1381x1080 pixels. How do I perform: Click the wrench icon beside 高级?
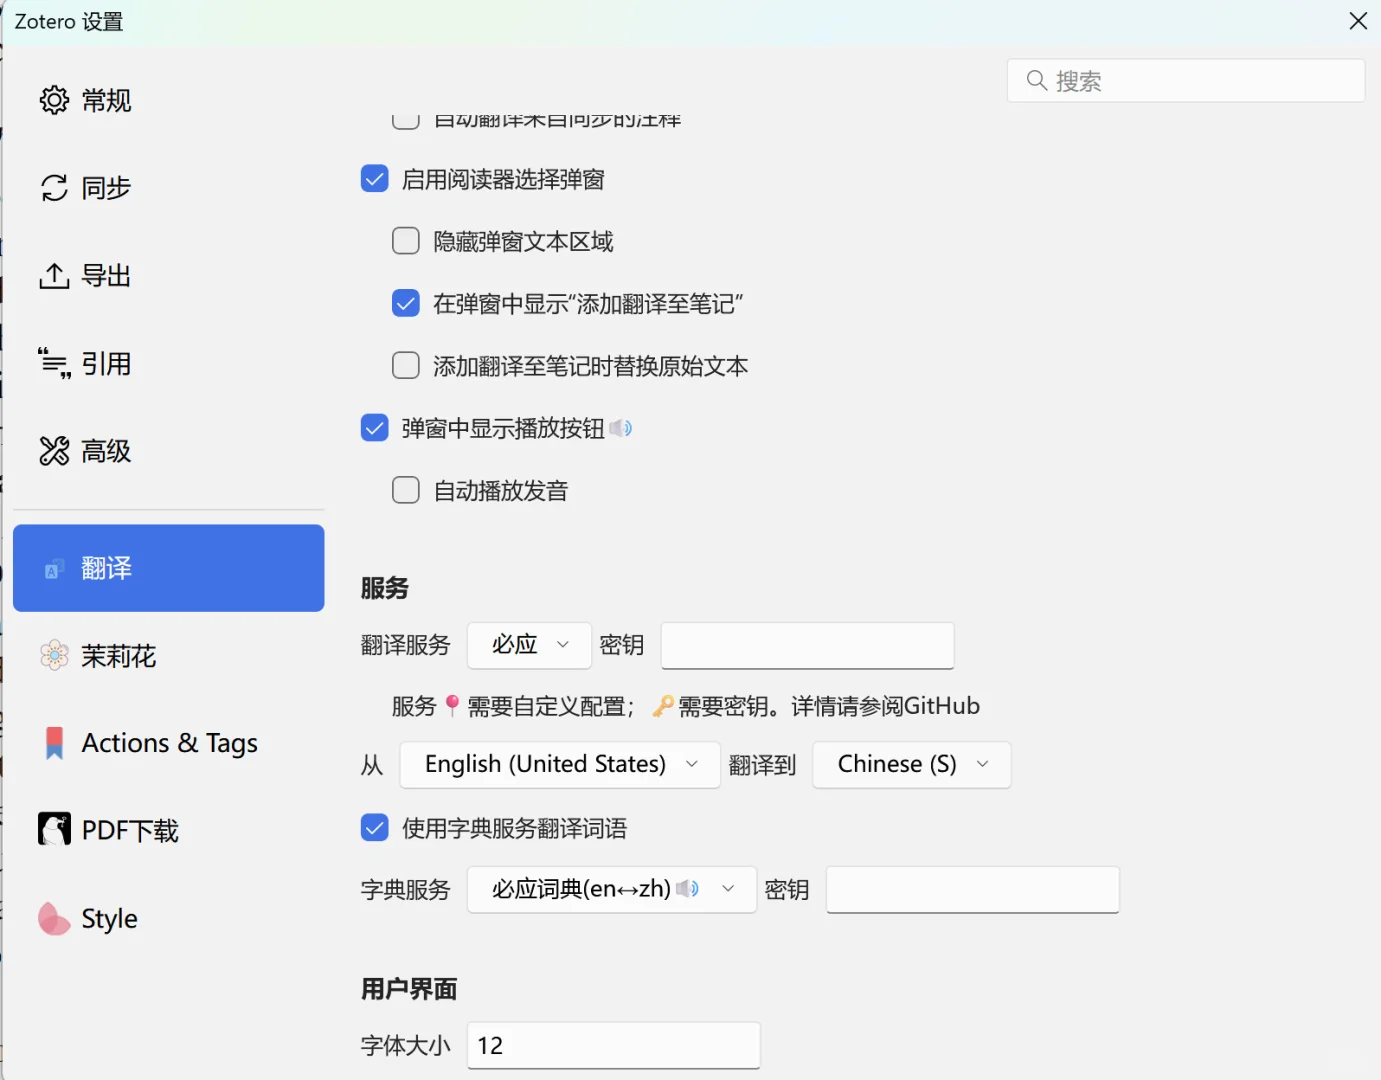[x=54, y=451]
